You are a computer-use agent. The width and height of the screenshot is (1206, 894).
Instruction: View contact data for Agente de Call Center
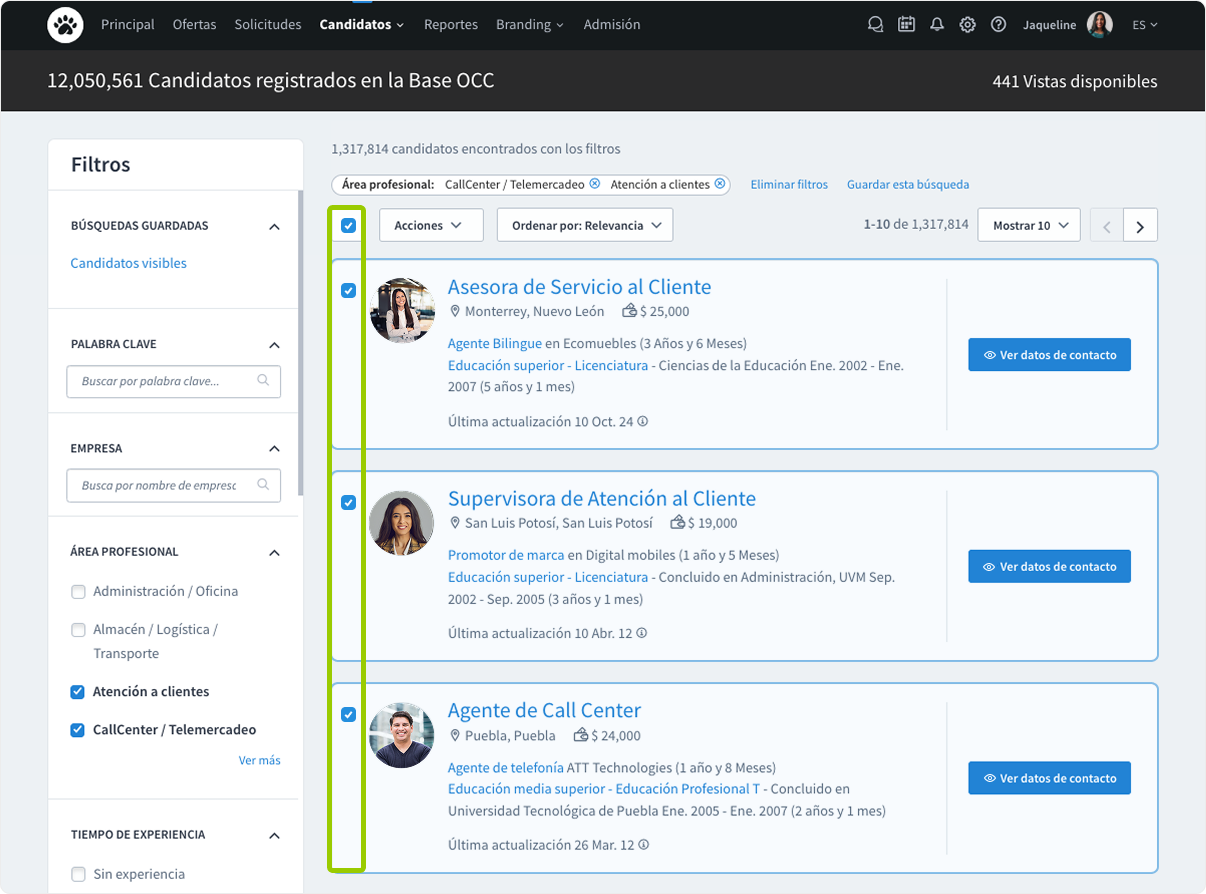pos(1049,778)
